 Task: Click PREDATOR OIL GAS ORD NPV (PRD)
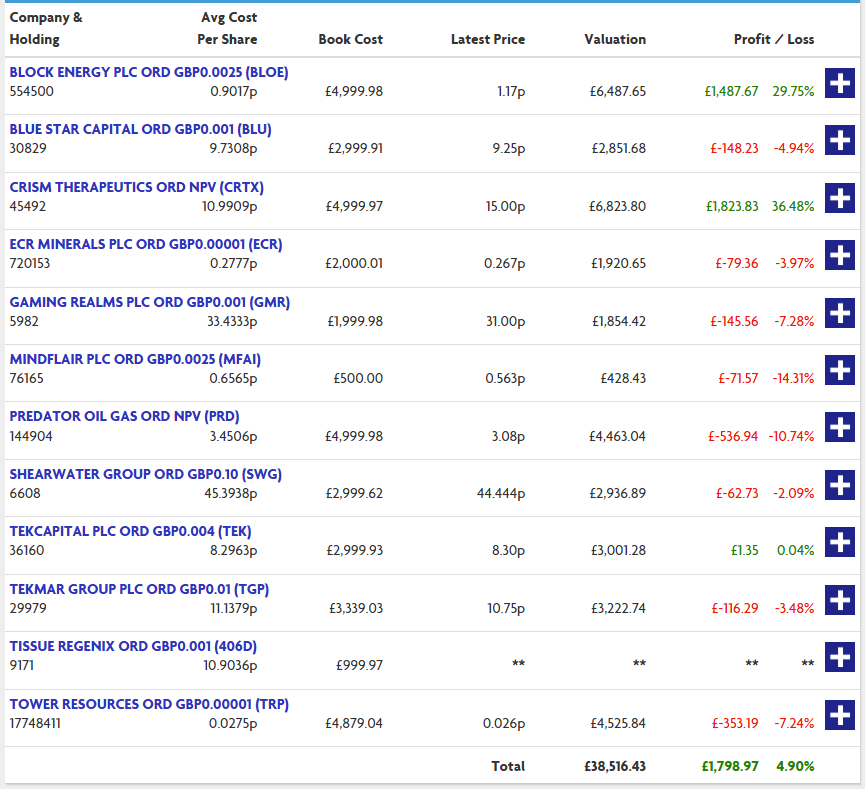tap(125, 417)
